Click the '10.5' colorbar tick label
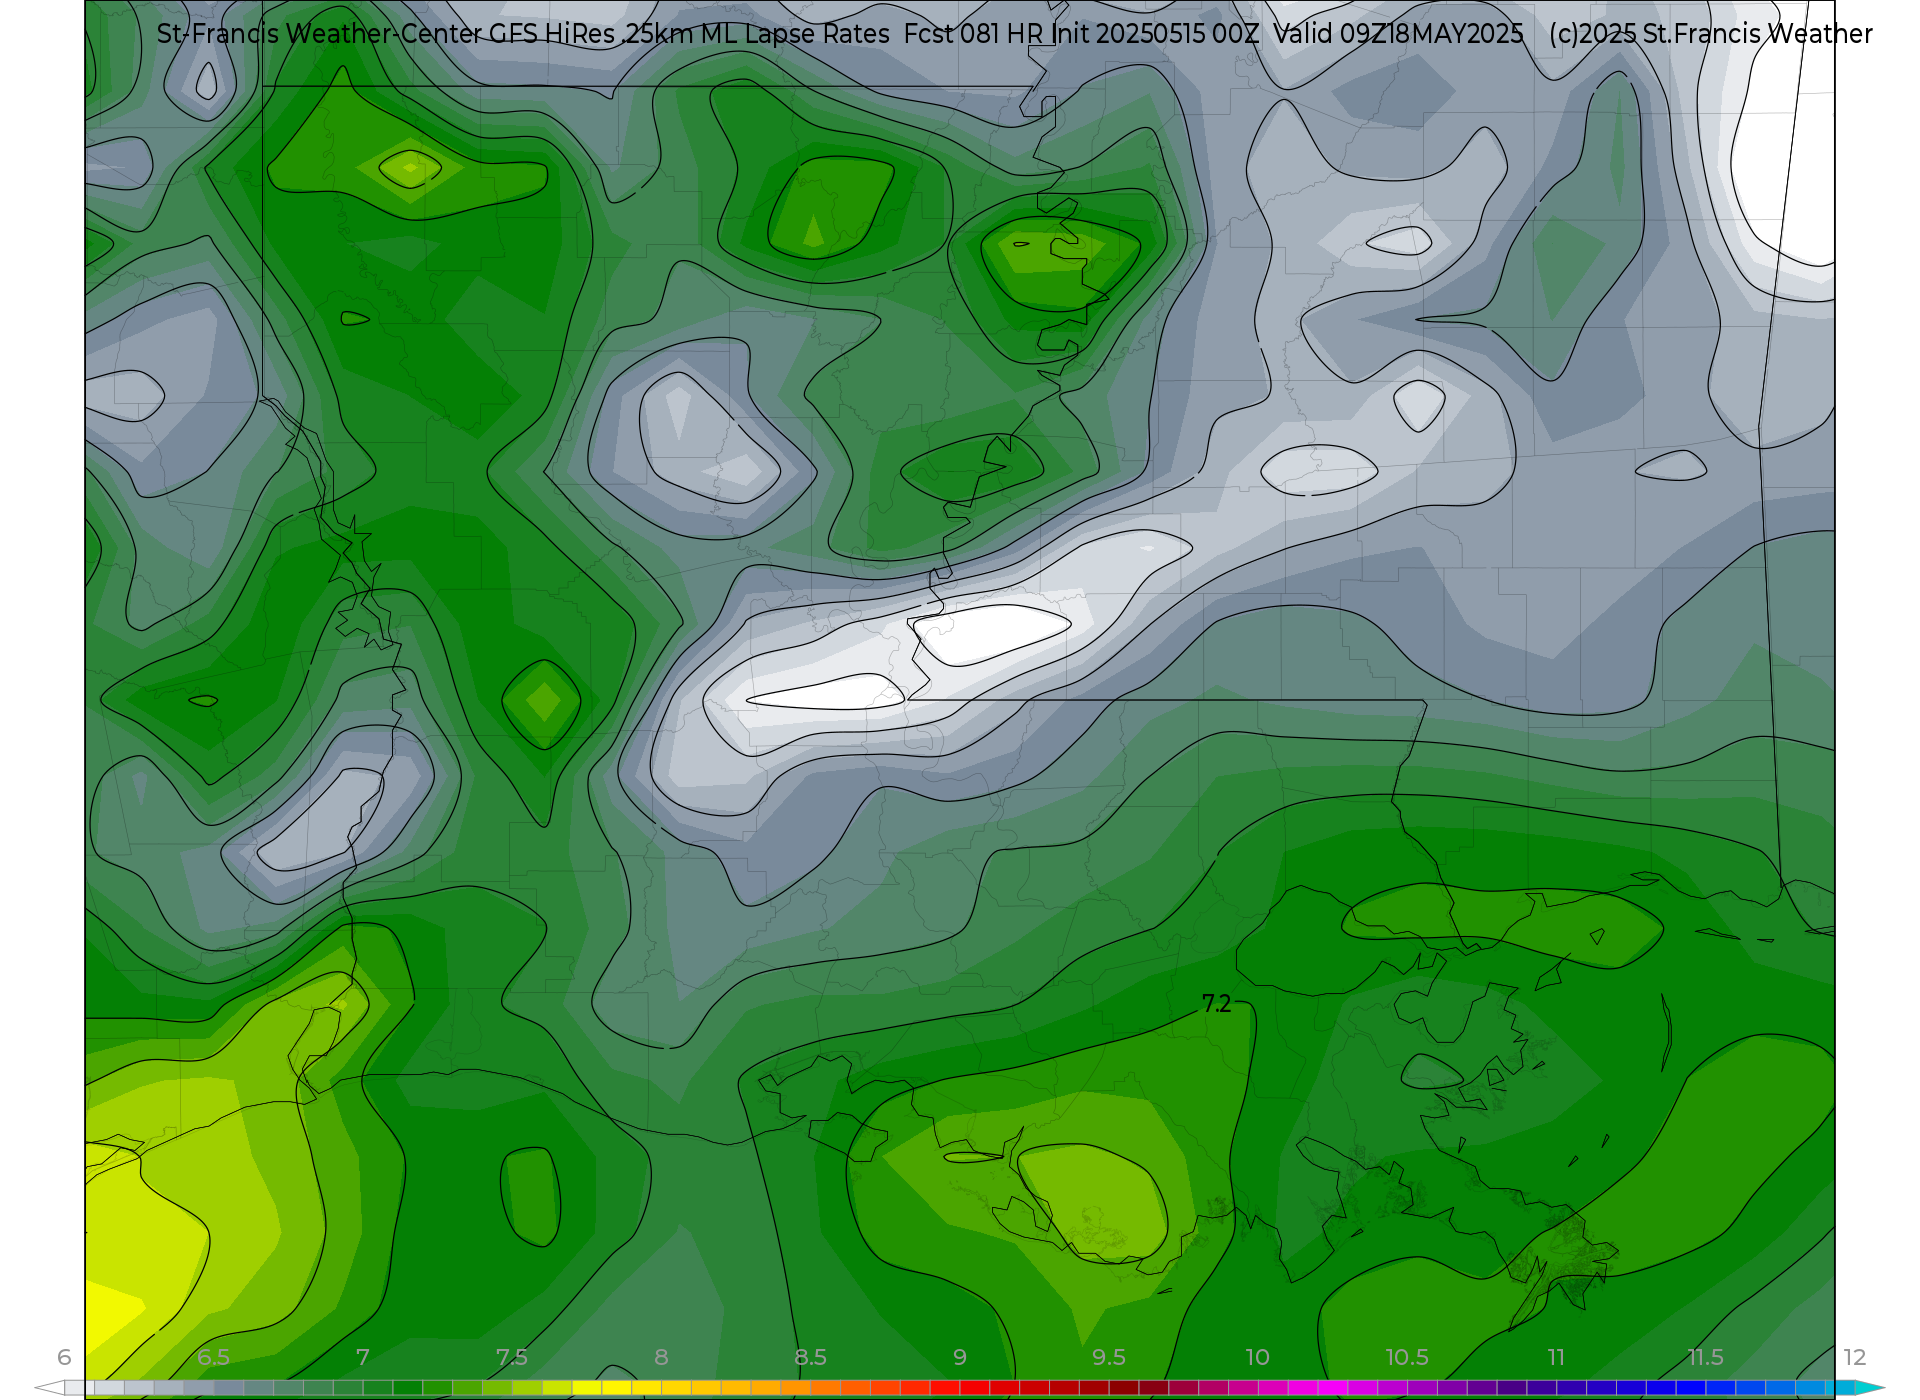 1407,1357
